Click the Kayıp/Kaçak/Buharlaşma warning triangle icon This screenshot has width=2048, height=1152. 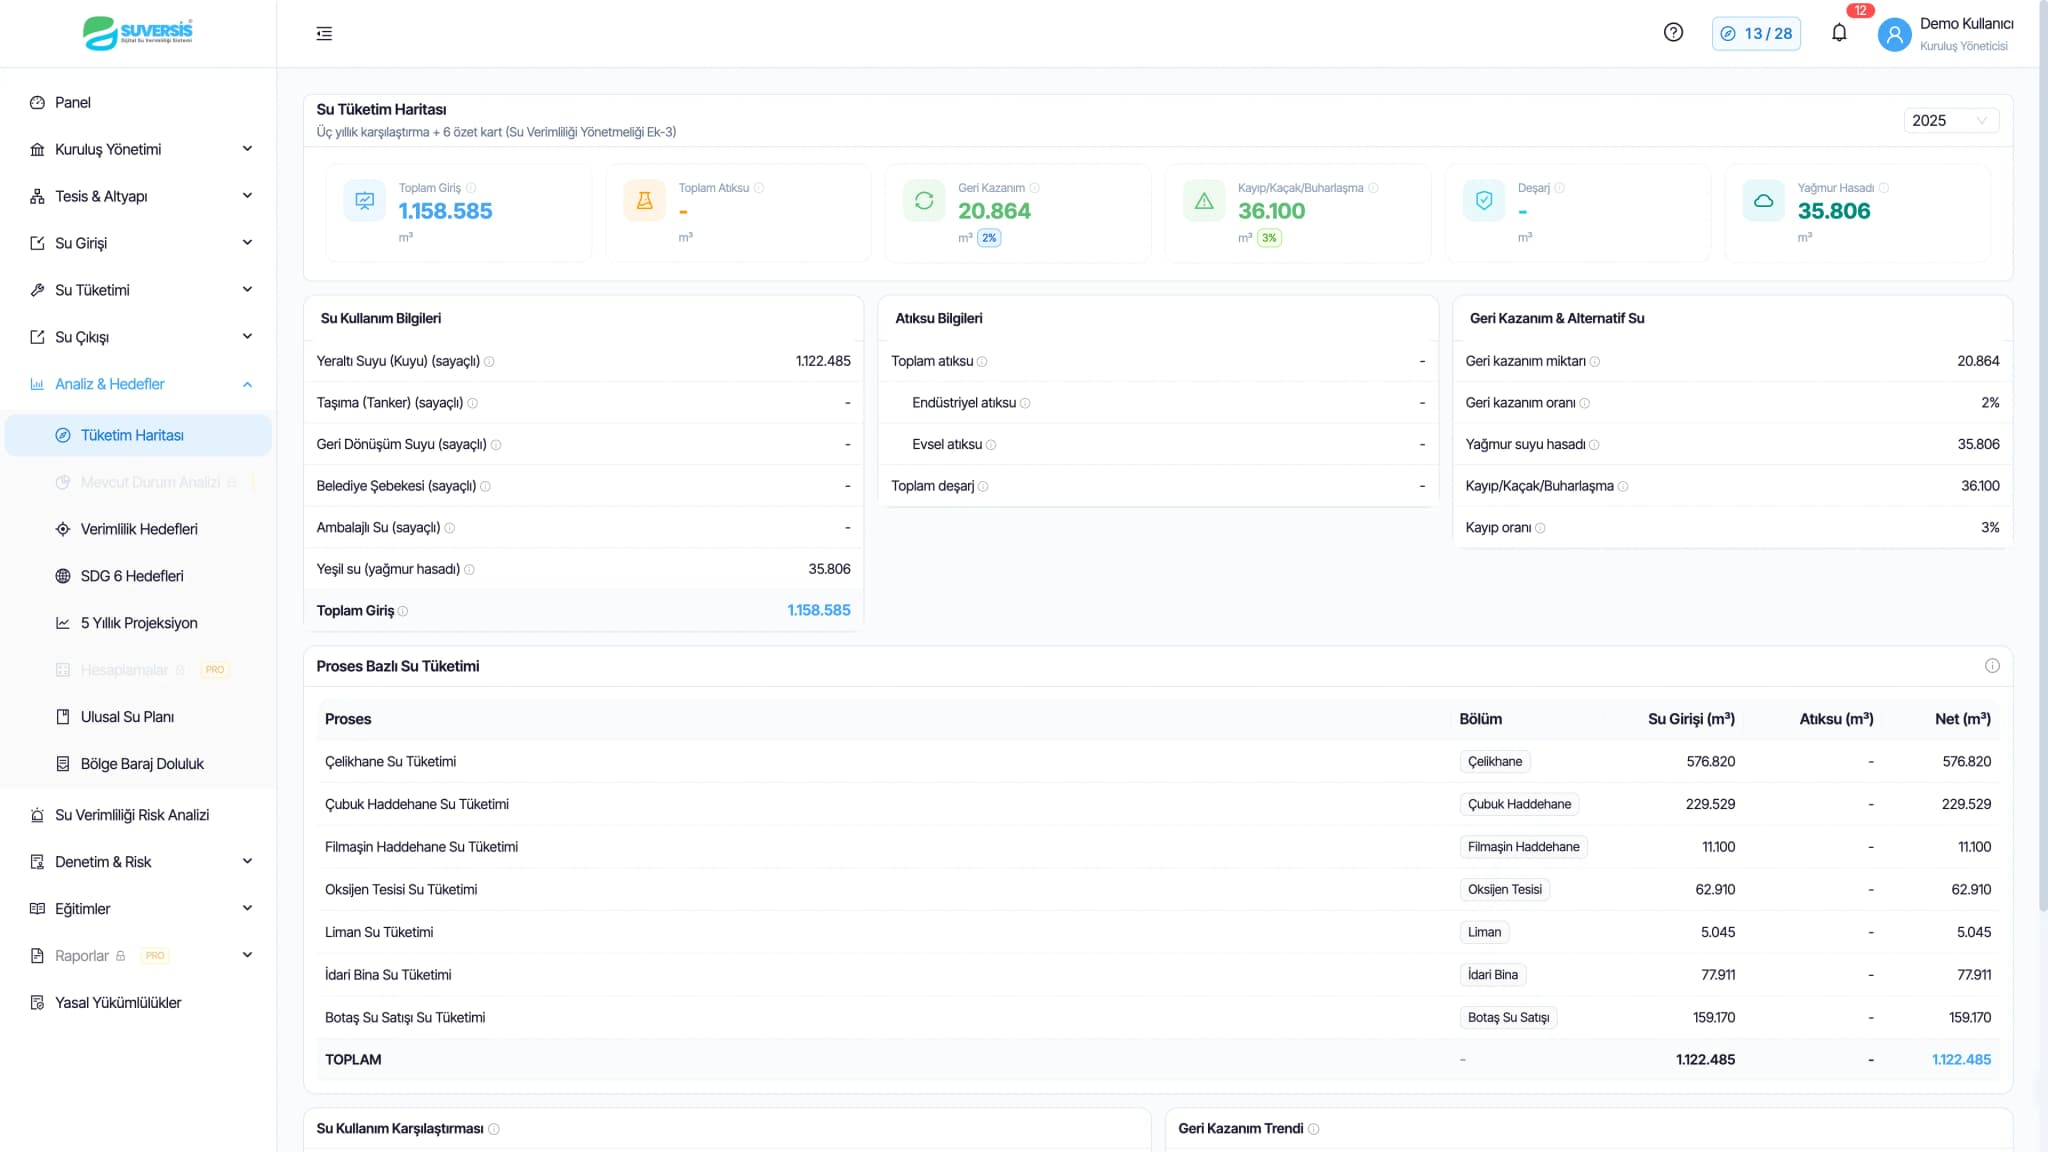[1204, 201]
